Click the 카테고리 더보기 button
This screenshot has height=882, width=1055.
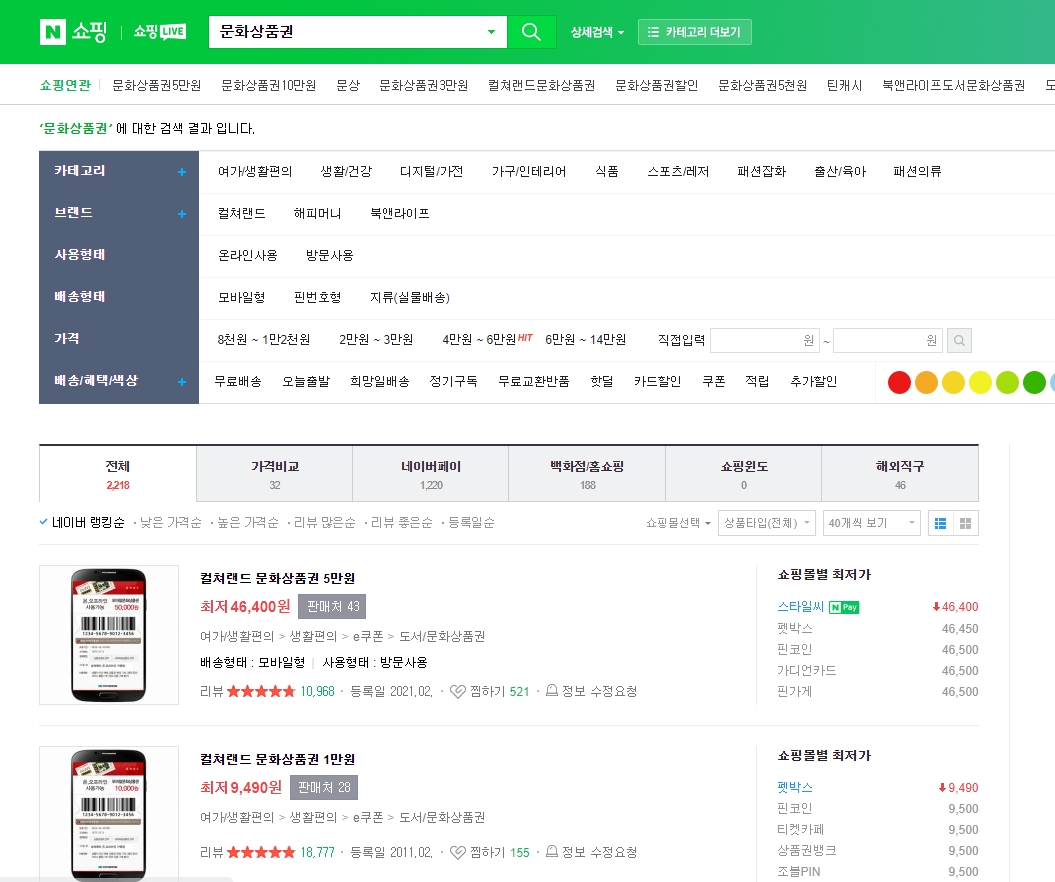pos(694,32)
